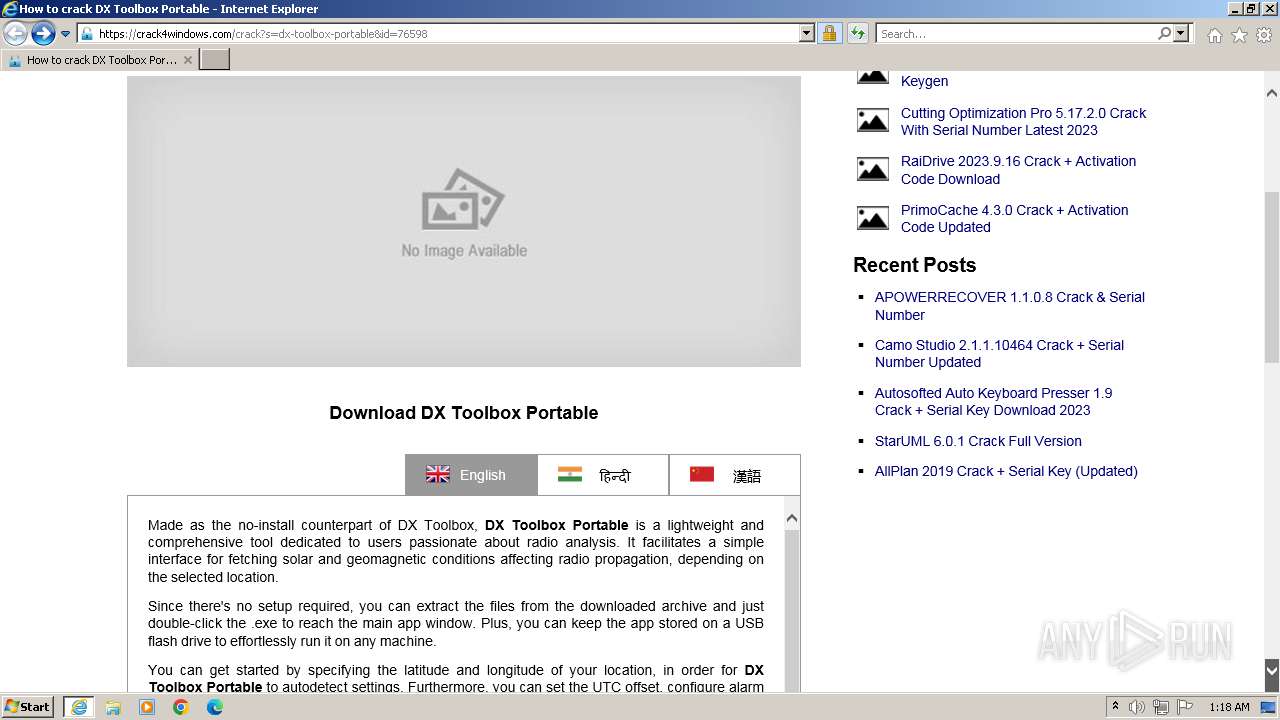Screen dimensions: 1280x720
Task: Click the India flag icon
Action: tap(570, 474)
